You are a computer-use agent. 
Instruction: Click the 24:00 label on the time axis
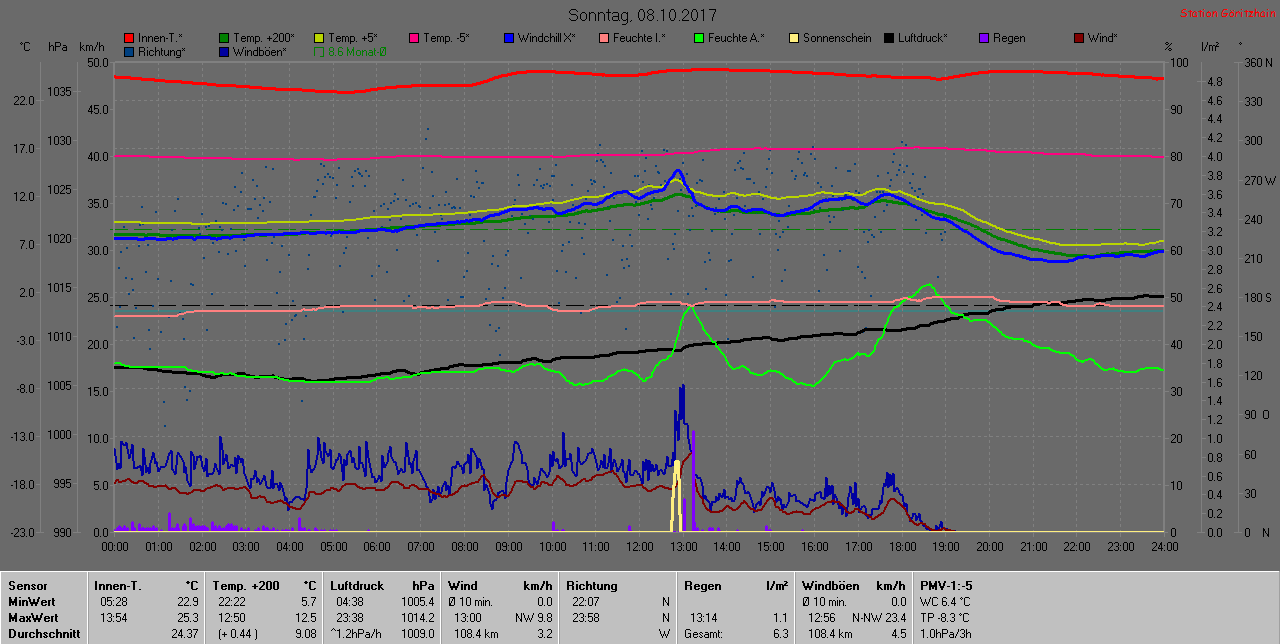coord(1163,546)
